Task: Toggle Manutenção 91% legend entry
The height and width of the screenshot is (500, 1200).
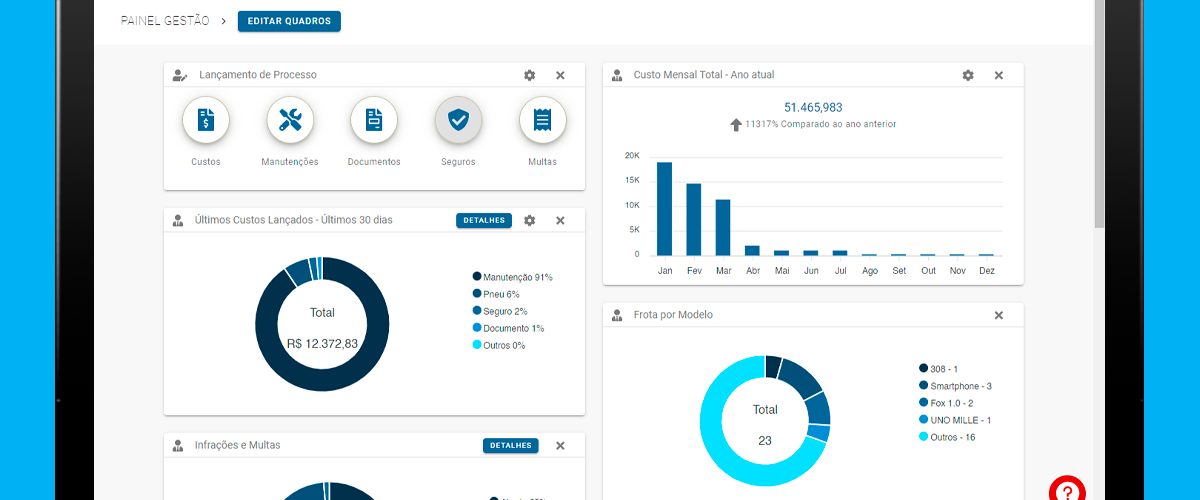Action: [x=512, y=277]
